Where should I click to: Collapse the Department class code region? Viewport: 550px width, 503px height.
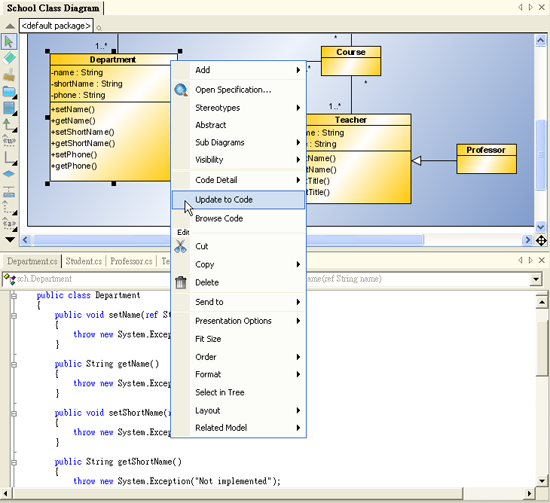pos(14,296)
